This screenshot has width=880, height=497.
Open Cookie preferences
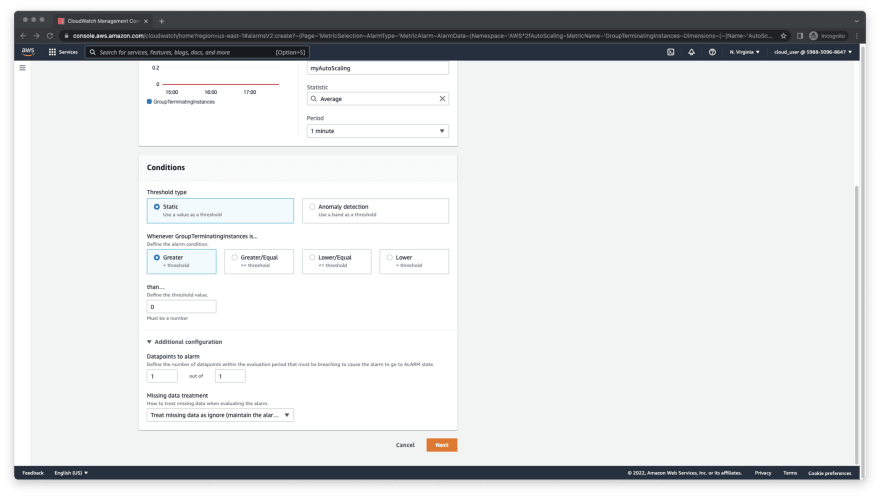[829, 473]
